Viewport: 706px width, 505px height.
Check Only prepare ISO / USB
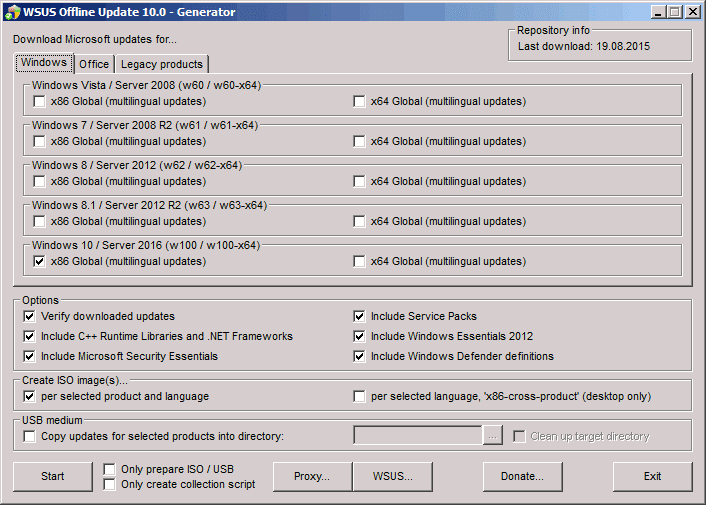click(109, 469)
